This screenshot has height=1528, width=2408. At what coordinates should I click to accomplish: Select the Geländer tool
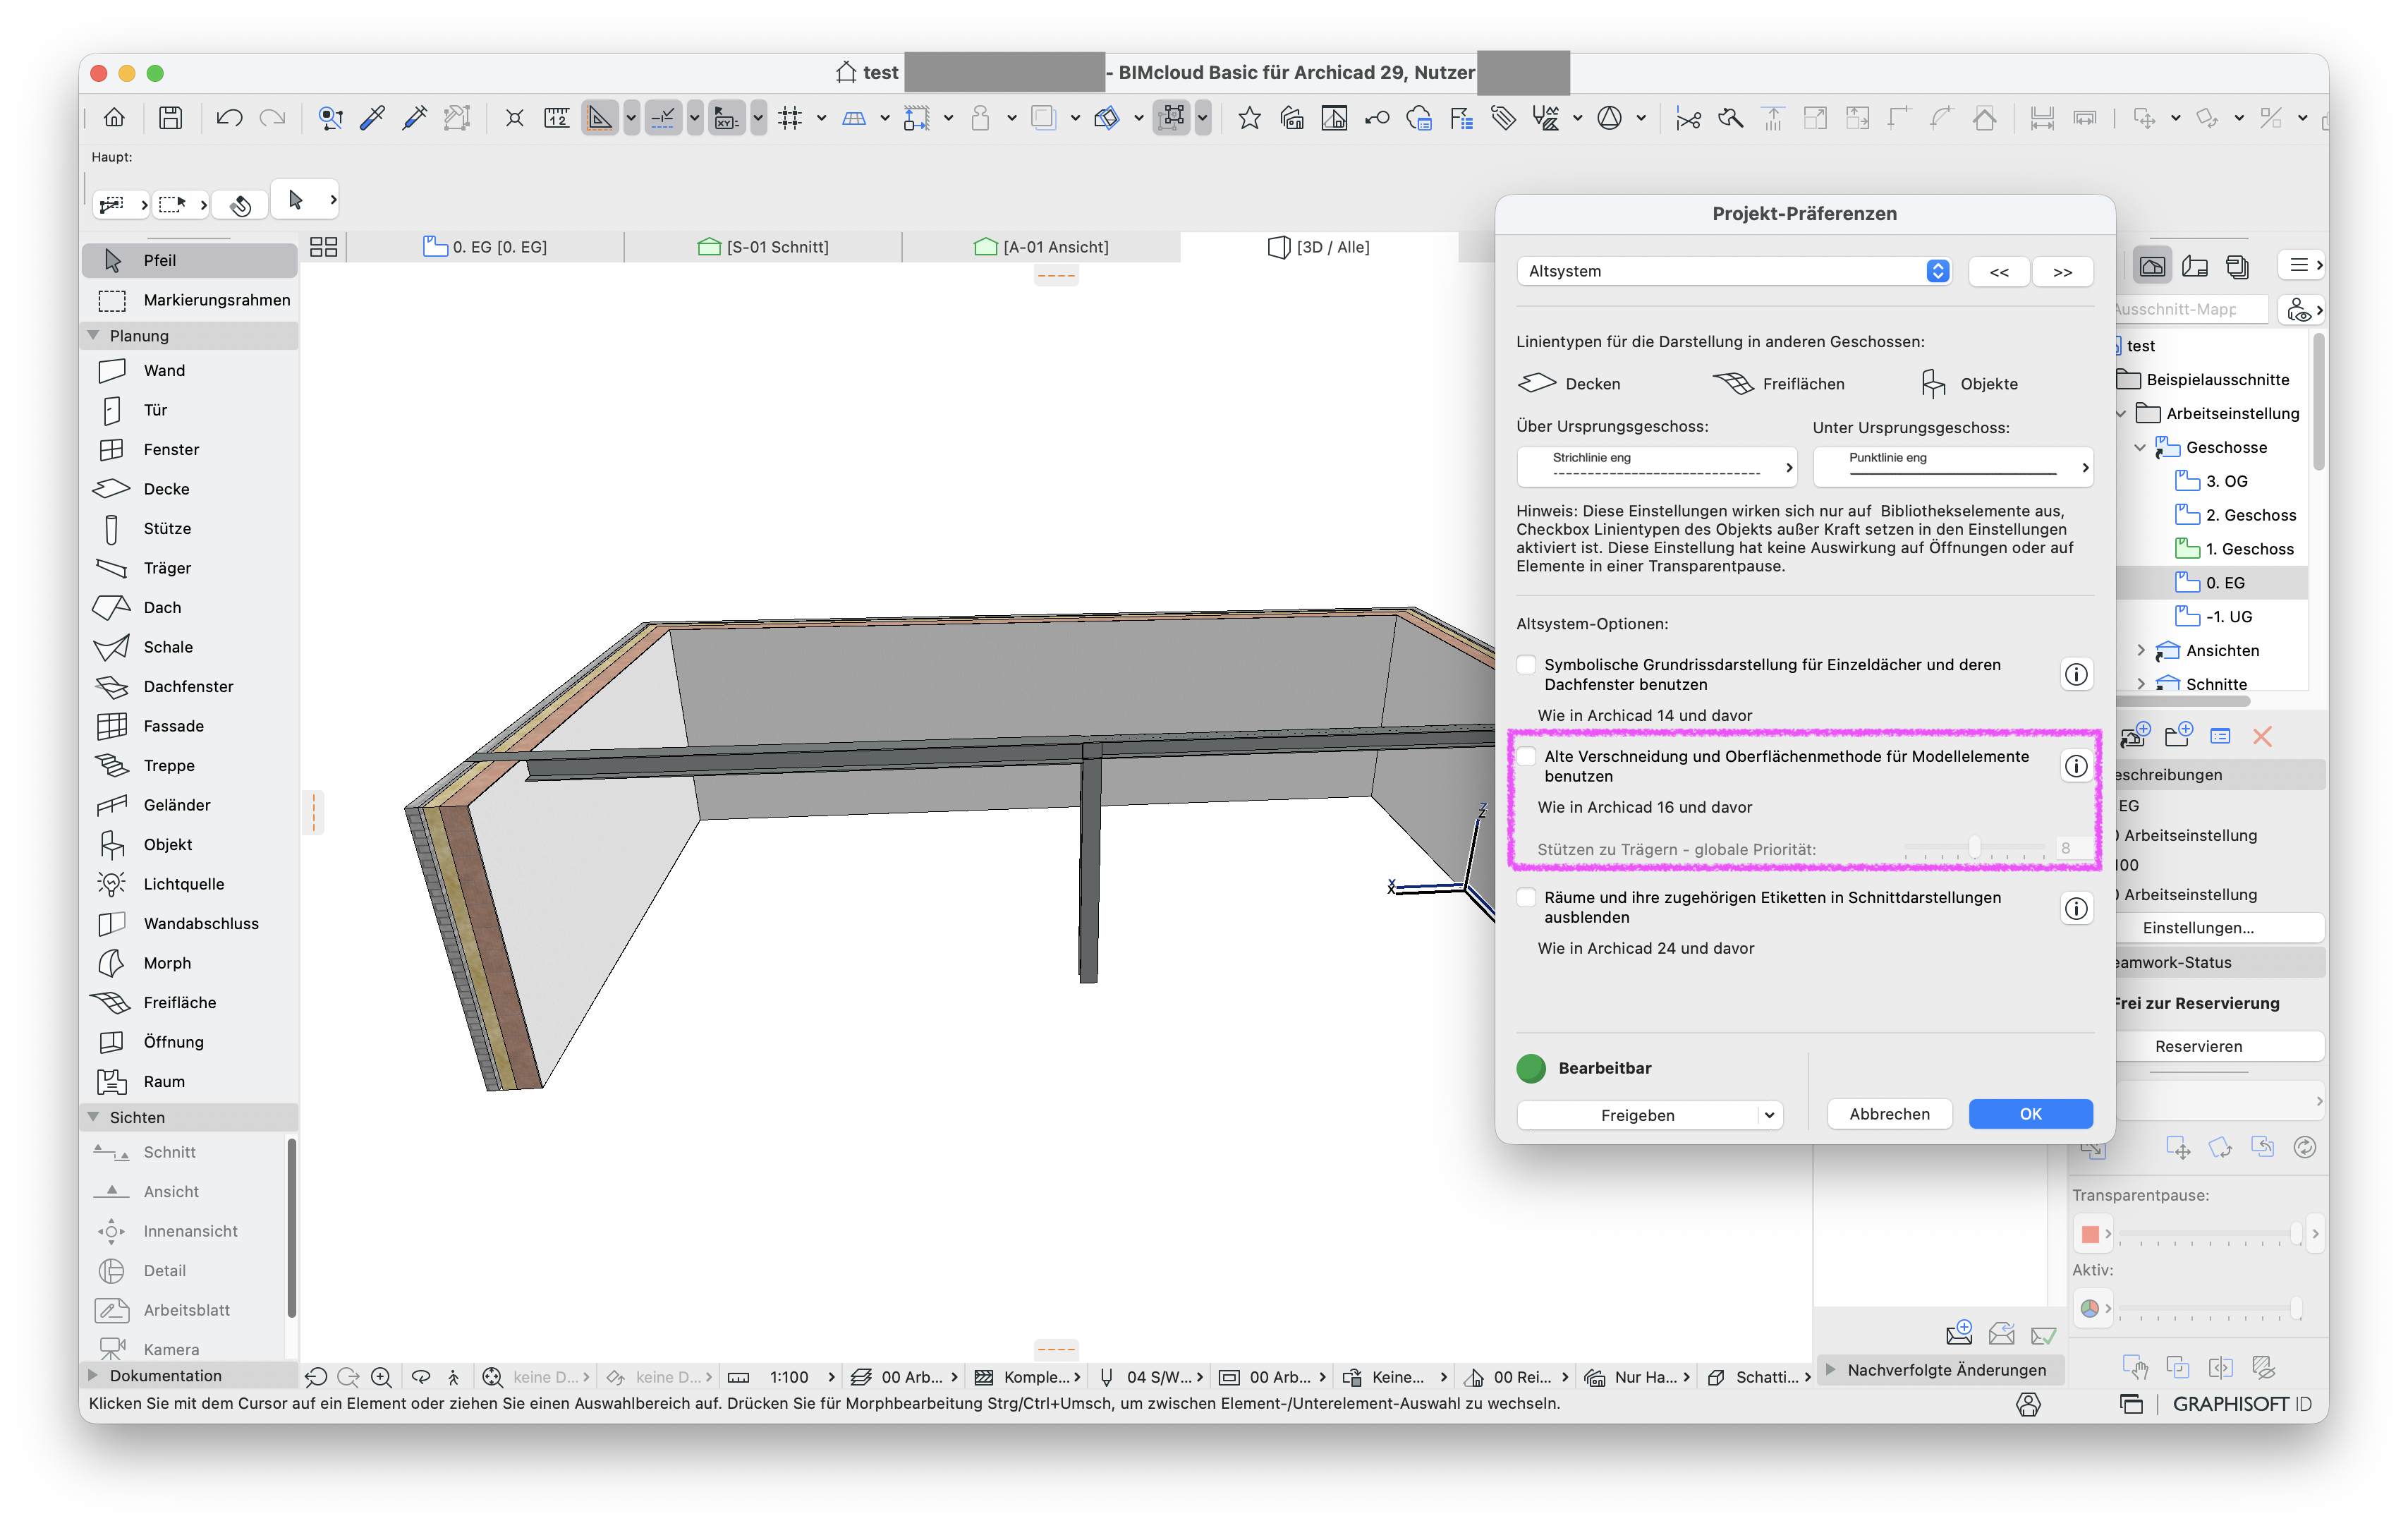[189, 805]
